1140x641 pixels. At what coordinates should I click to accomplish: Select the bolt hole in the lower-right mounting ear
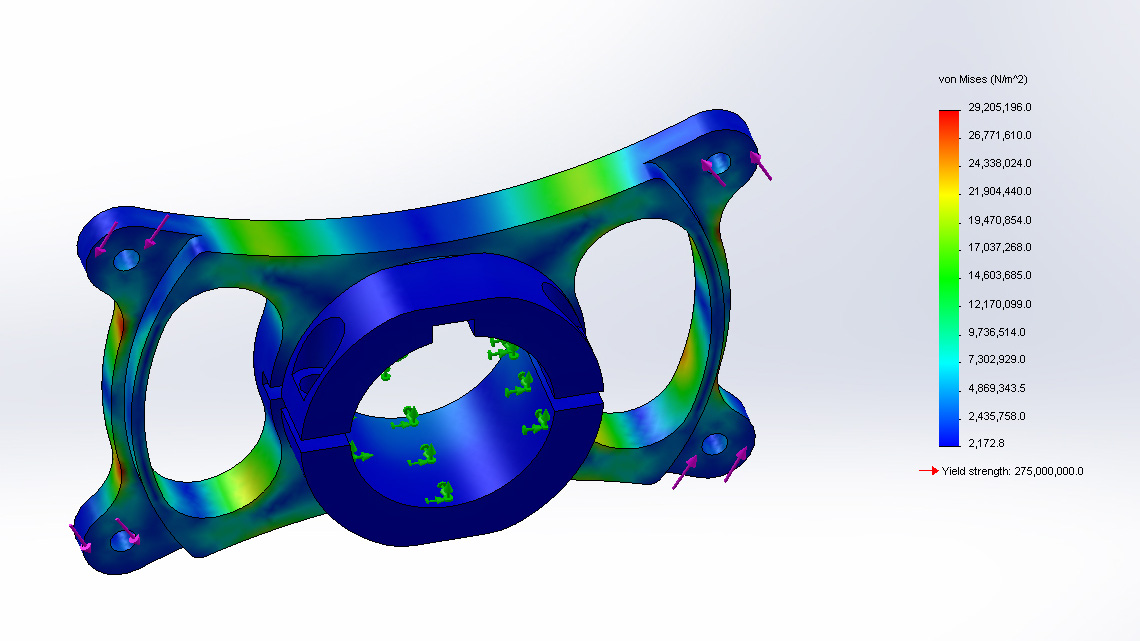pyautogui.click(x=714, y=443)
